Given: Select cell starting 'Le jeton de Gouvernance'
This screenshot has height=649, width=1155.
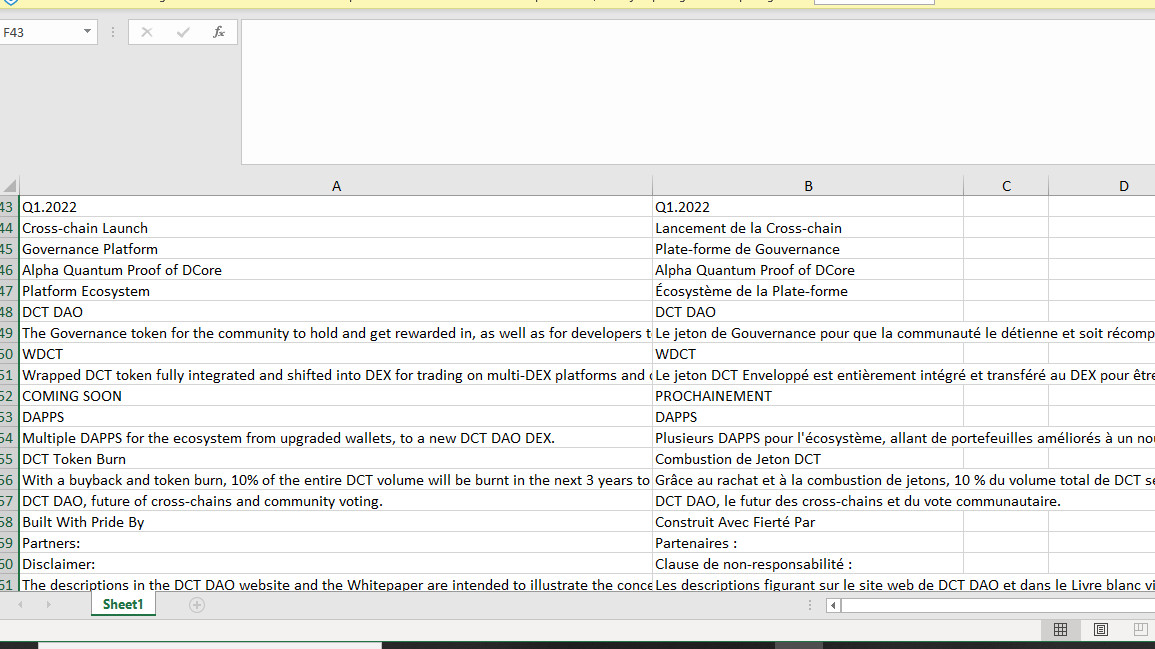Looking at the screenshot, I should click(x=808, y=333).
